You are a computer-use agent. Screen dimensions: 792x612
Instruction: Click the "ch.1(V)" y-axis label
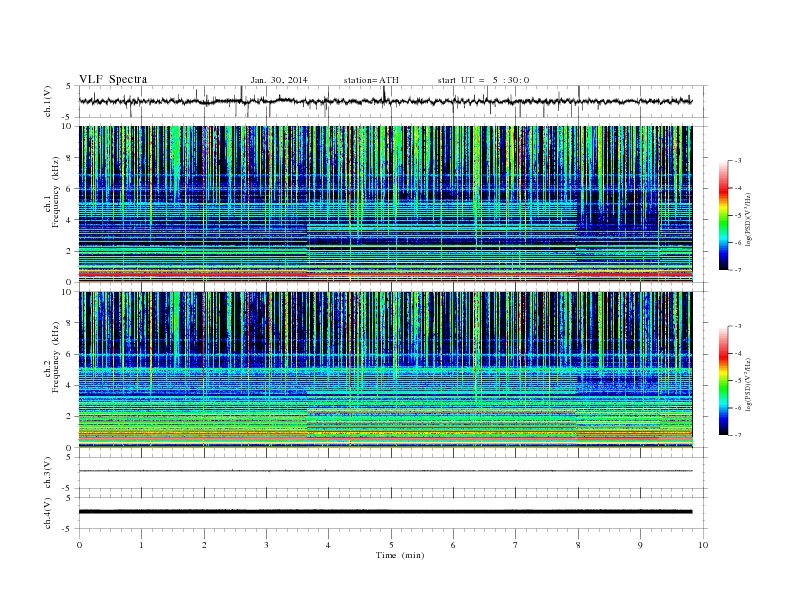point(48,101)
